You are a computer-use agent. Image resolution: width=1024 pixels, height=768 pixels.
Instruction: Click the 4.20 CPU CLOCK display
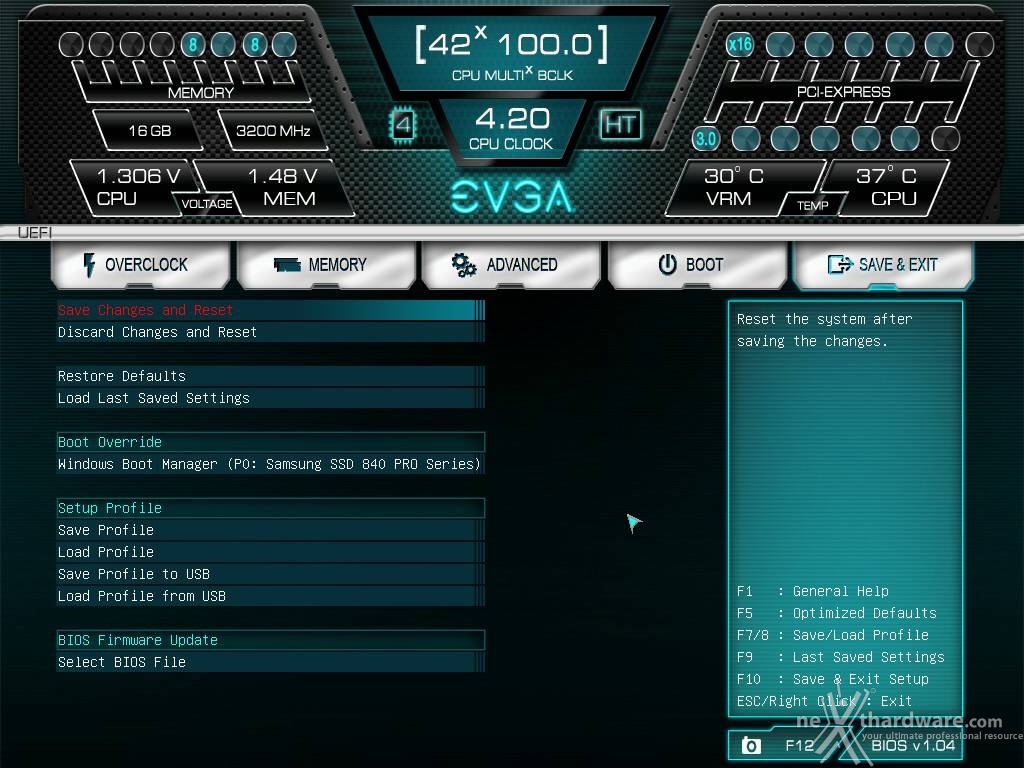(x=512, y=129)
